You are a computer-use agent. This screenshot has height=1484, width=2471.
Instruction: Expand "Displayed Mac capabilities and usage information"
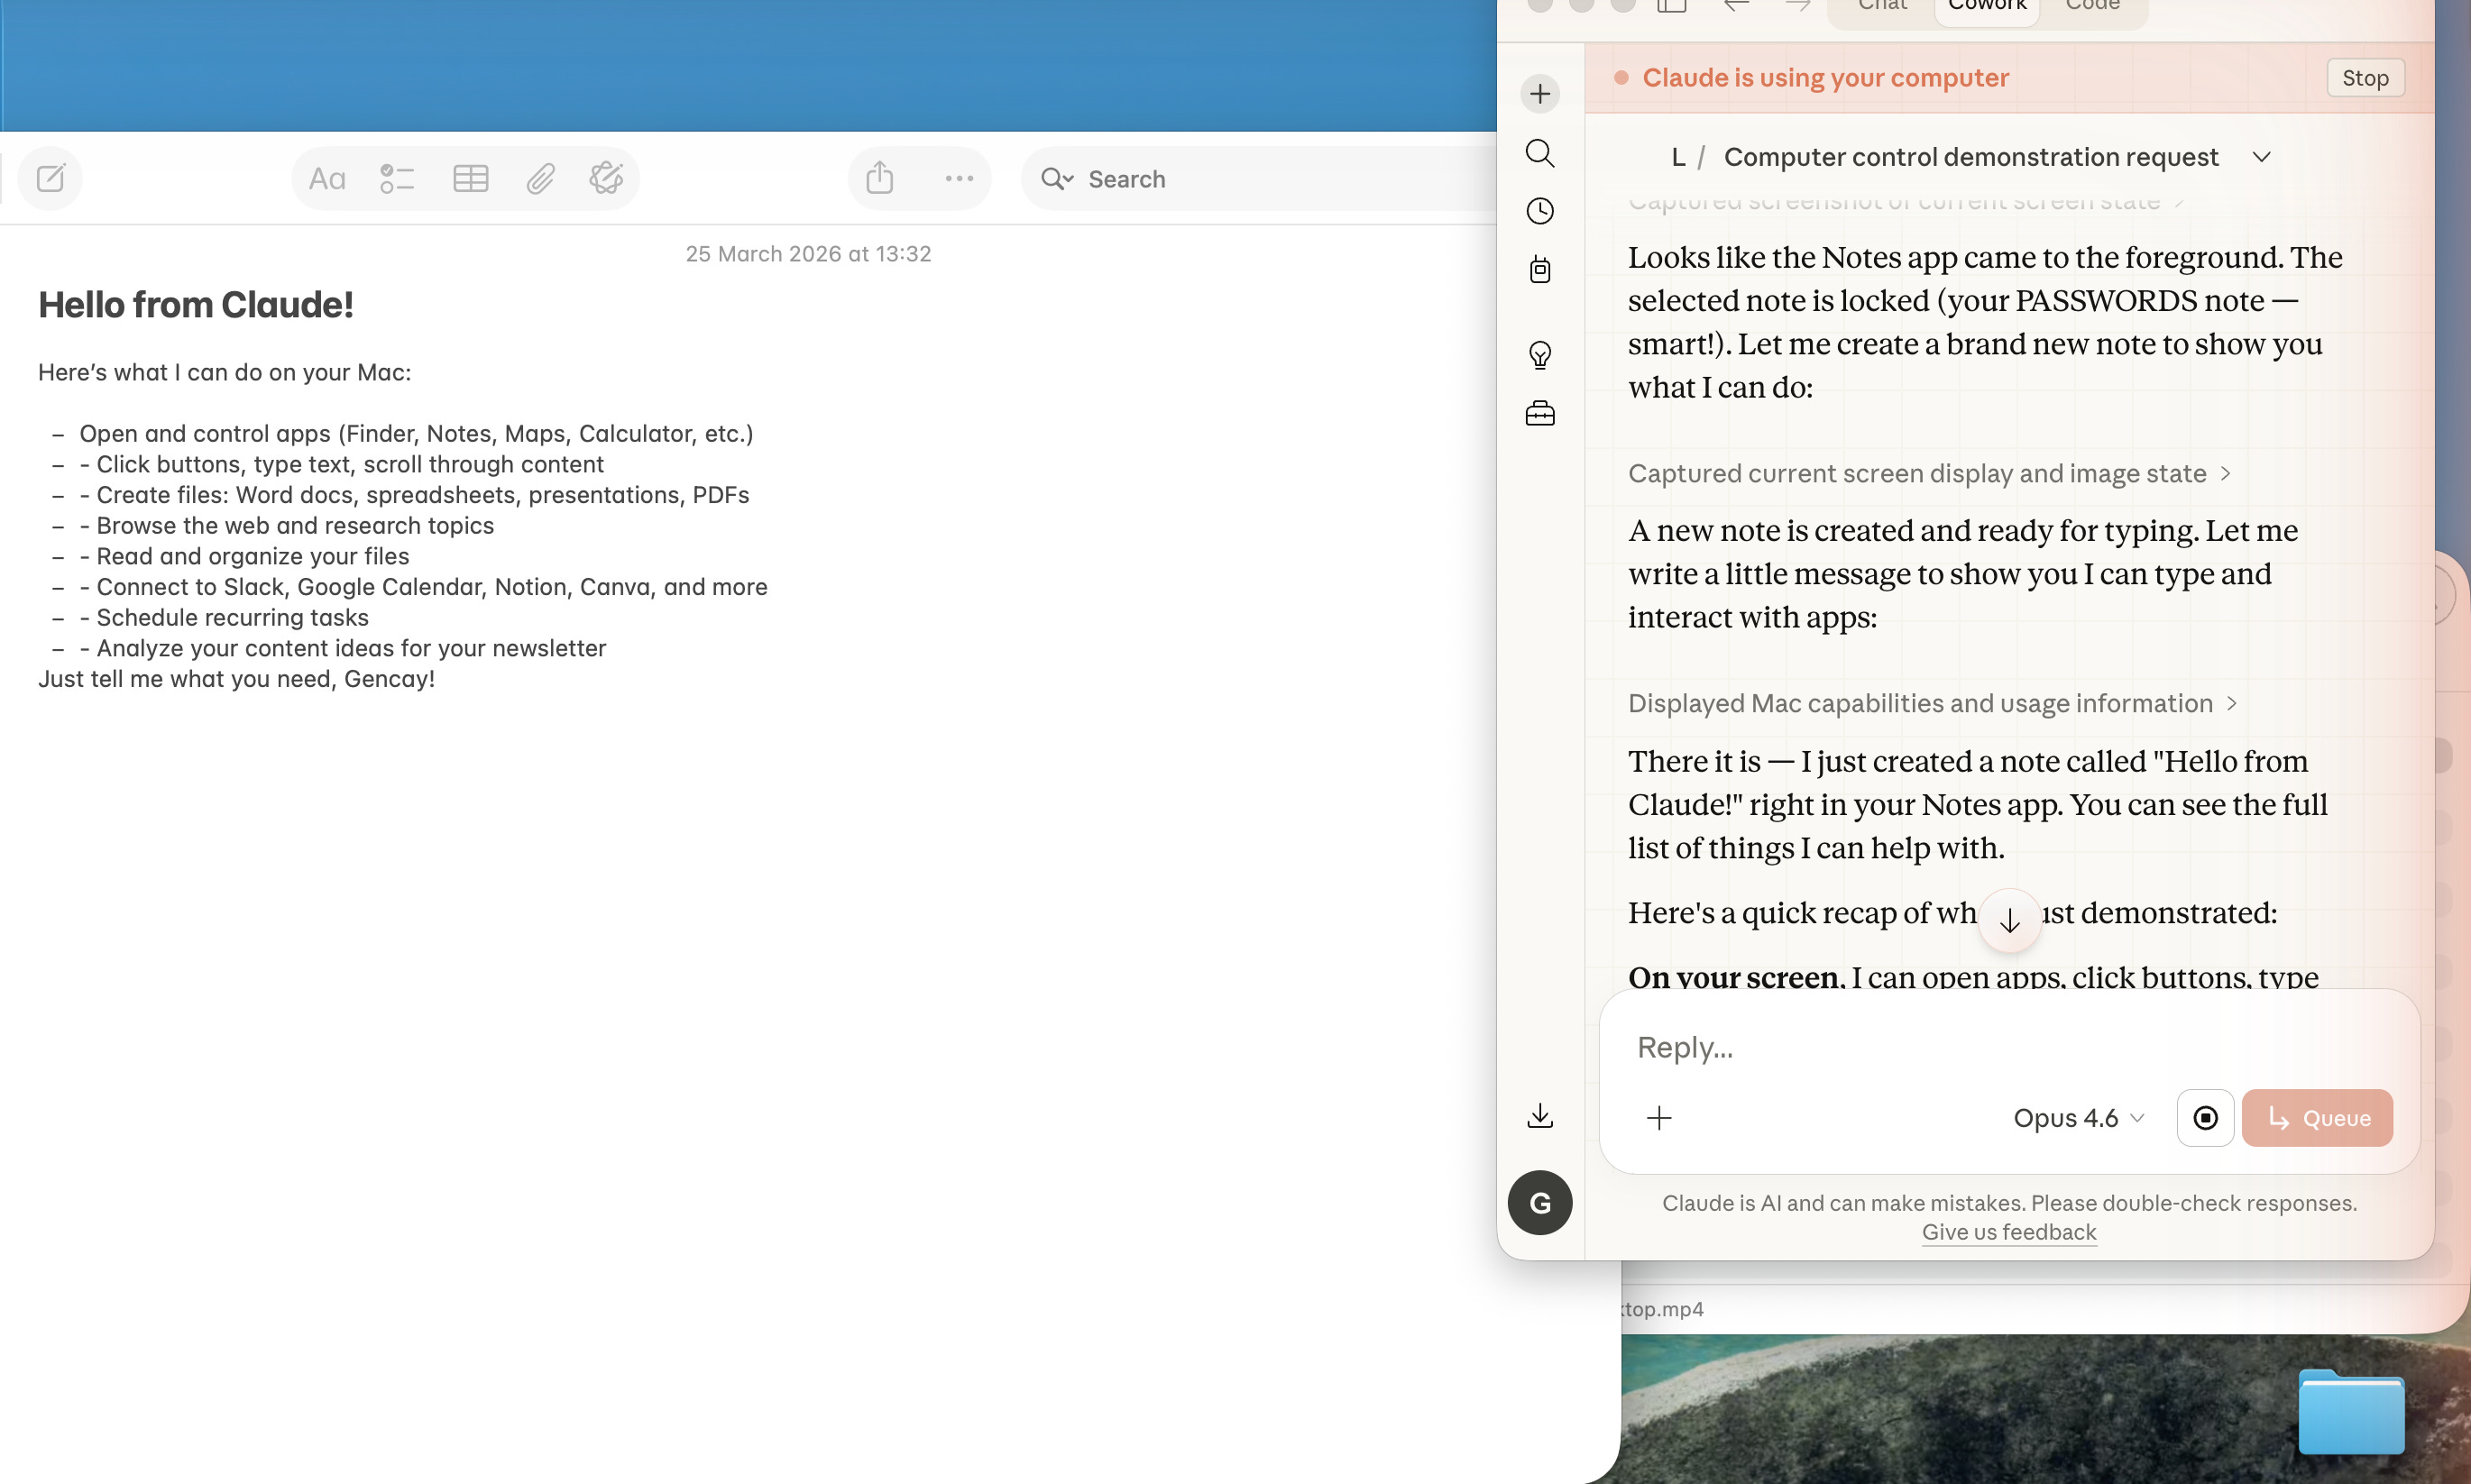point(1931,704)
